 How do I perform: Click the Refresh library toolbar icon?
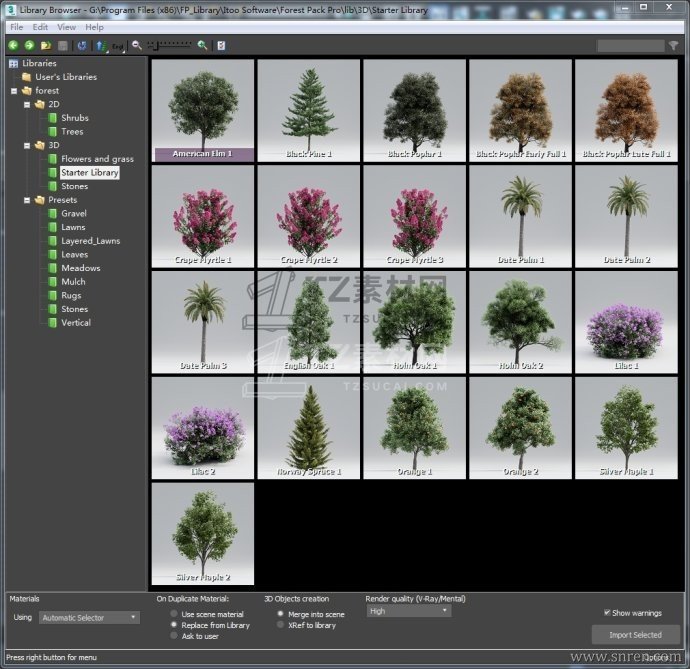point(81,45)
